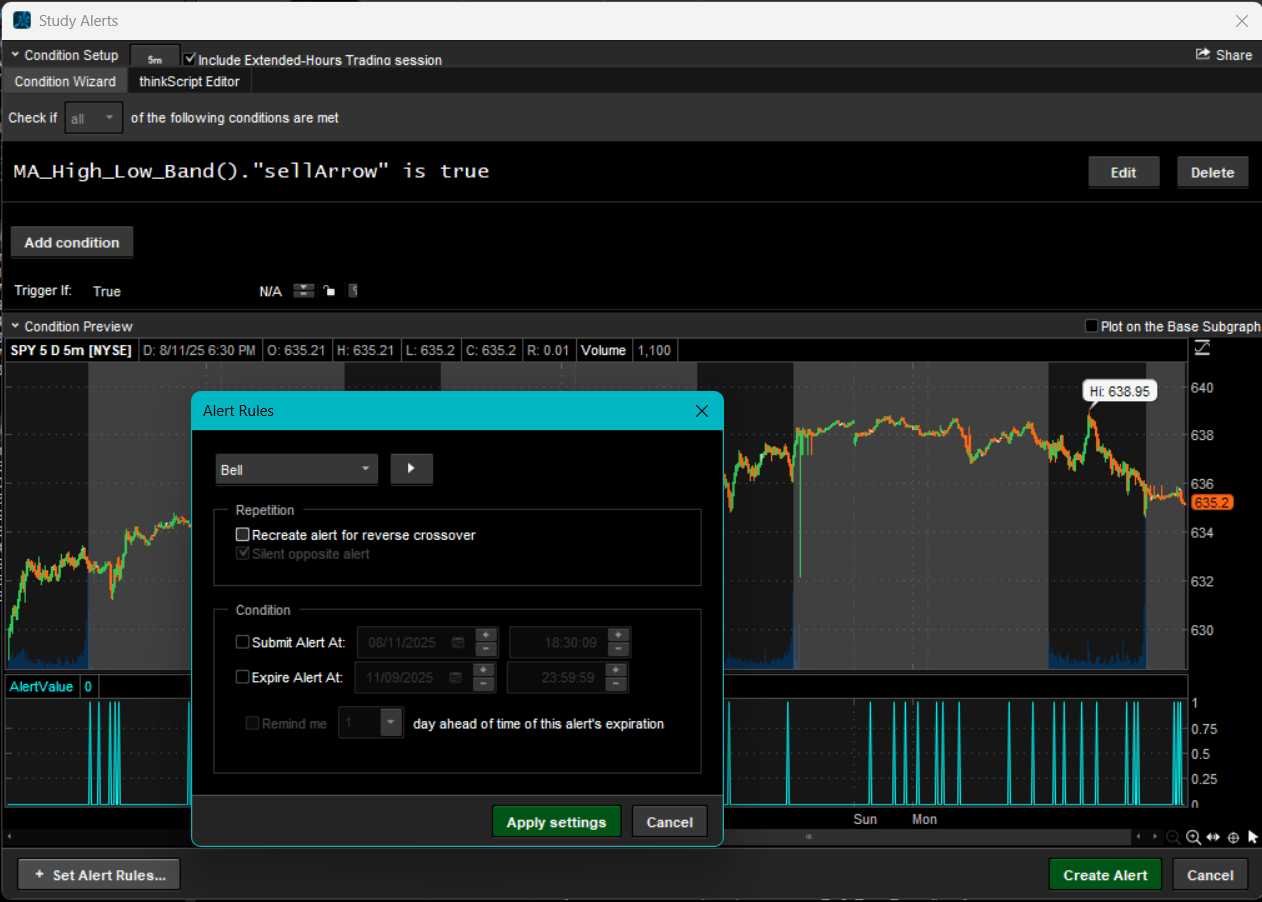1262x902 pixels.
Task: Click the Hi: 638.95 chart bubble
Action: 1119,391
